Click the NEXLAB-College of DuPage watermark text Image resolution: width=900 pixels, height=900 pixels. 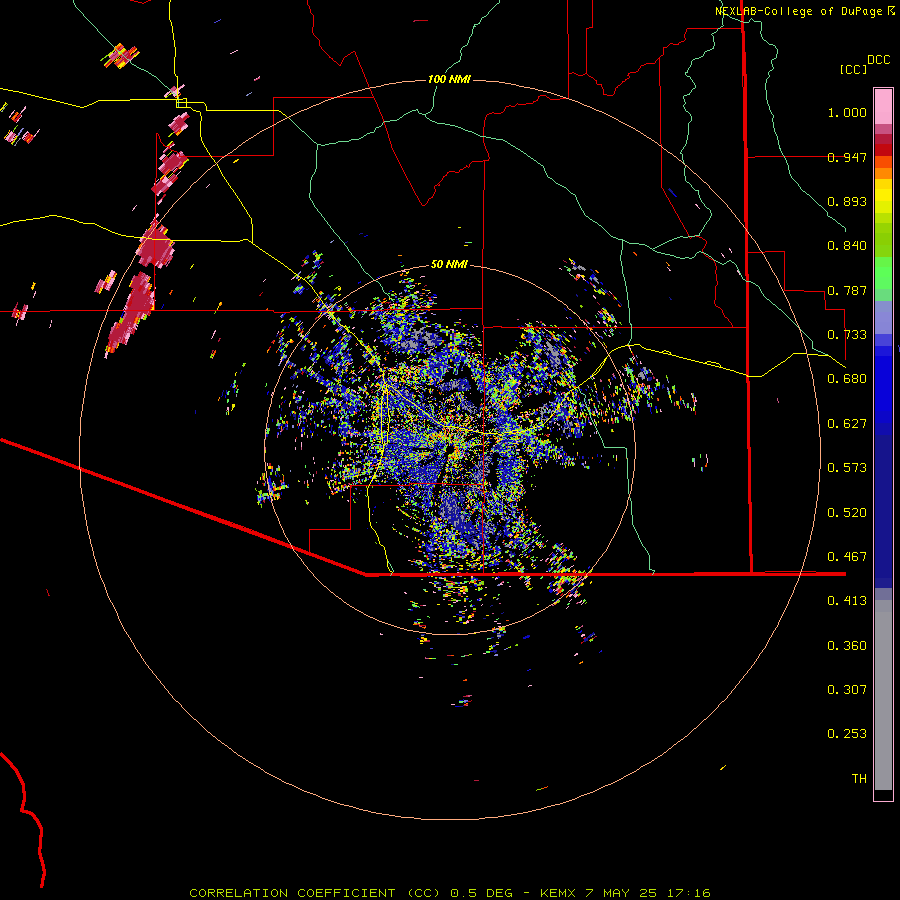pyautogui.click(x=804, y=11)
